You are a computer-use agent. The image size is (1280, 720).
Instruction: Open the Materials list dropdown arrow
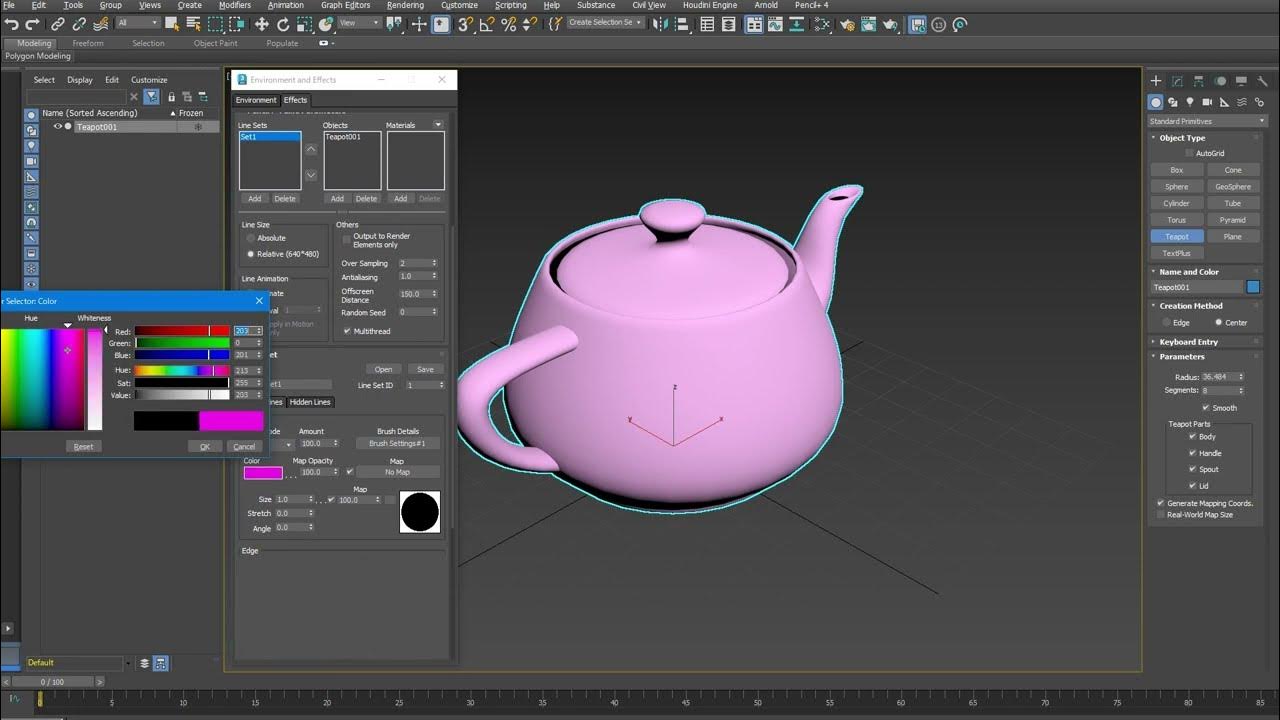[438, 125]
